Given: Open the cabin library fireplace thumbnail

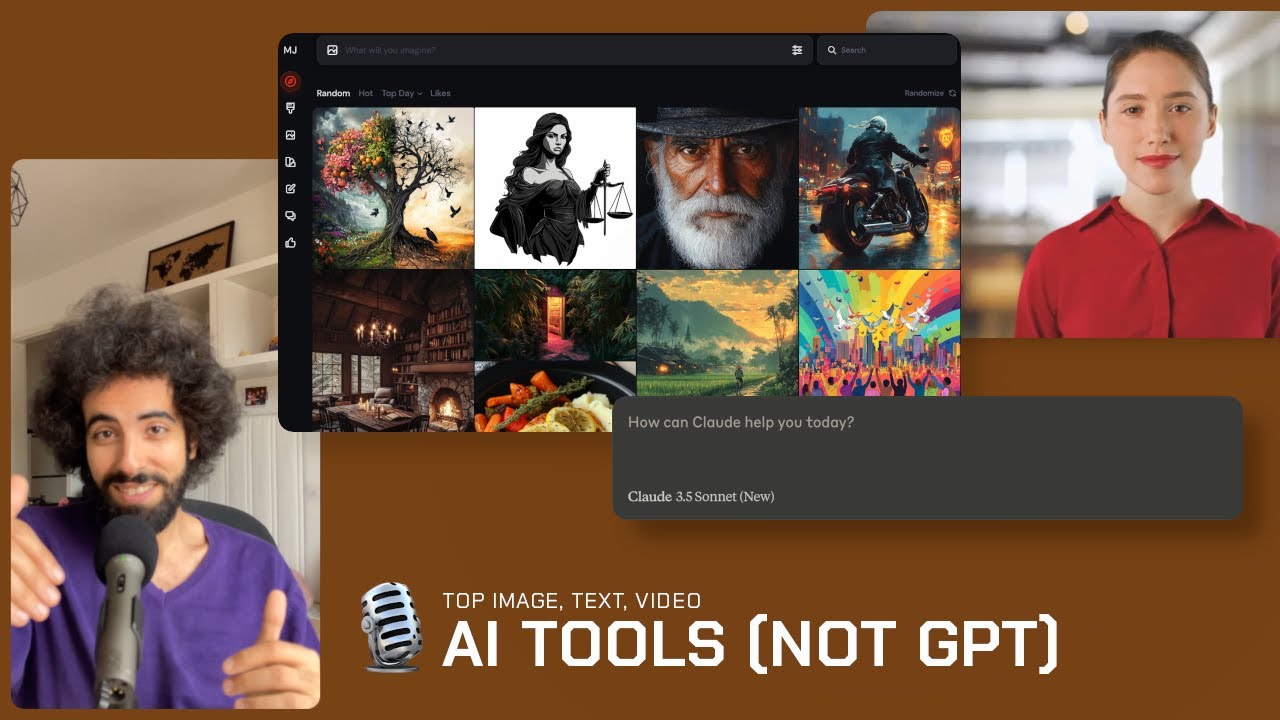Looking at the screenshot, I should [x=394, y=351].
